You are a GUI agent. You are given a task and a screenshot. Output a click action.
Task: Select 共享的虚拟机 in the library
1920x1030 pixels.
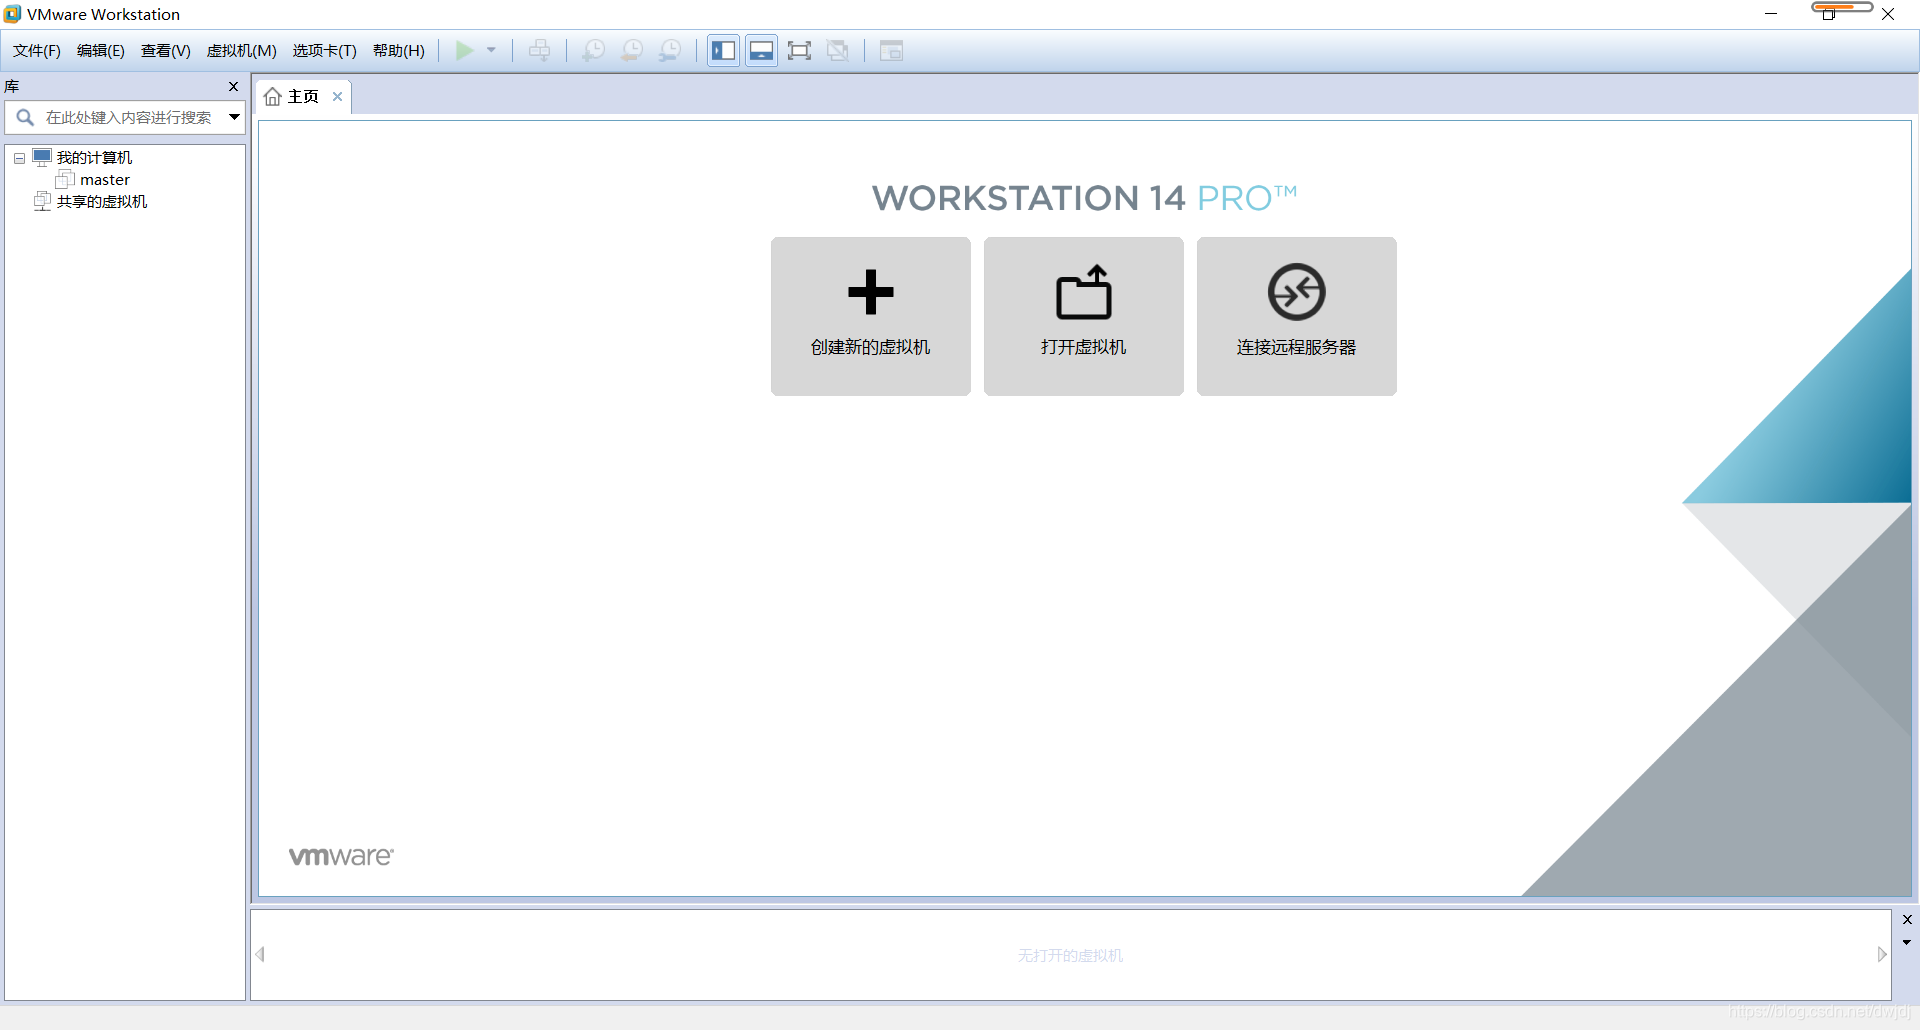click(102, 201)
